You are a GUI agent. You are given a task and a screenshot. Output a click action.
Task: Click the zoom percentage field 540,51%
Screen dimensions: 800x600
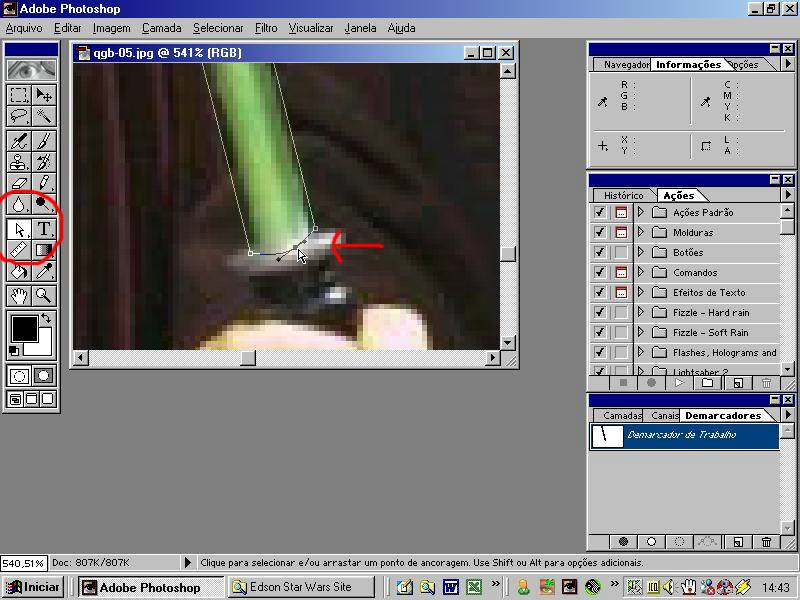(x=23, y=563)
